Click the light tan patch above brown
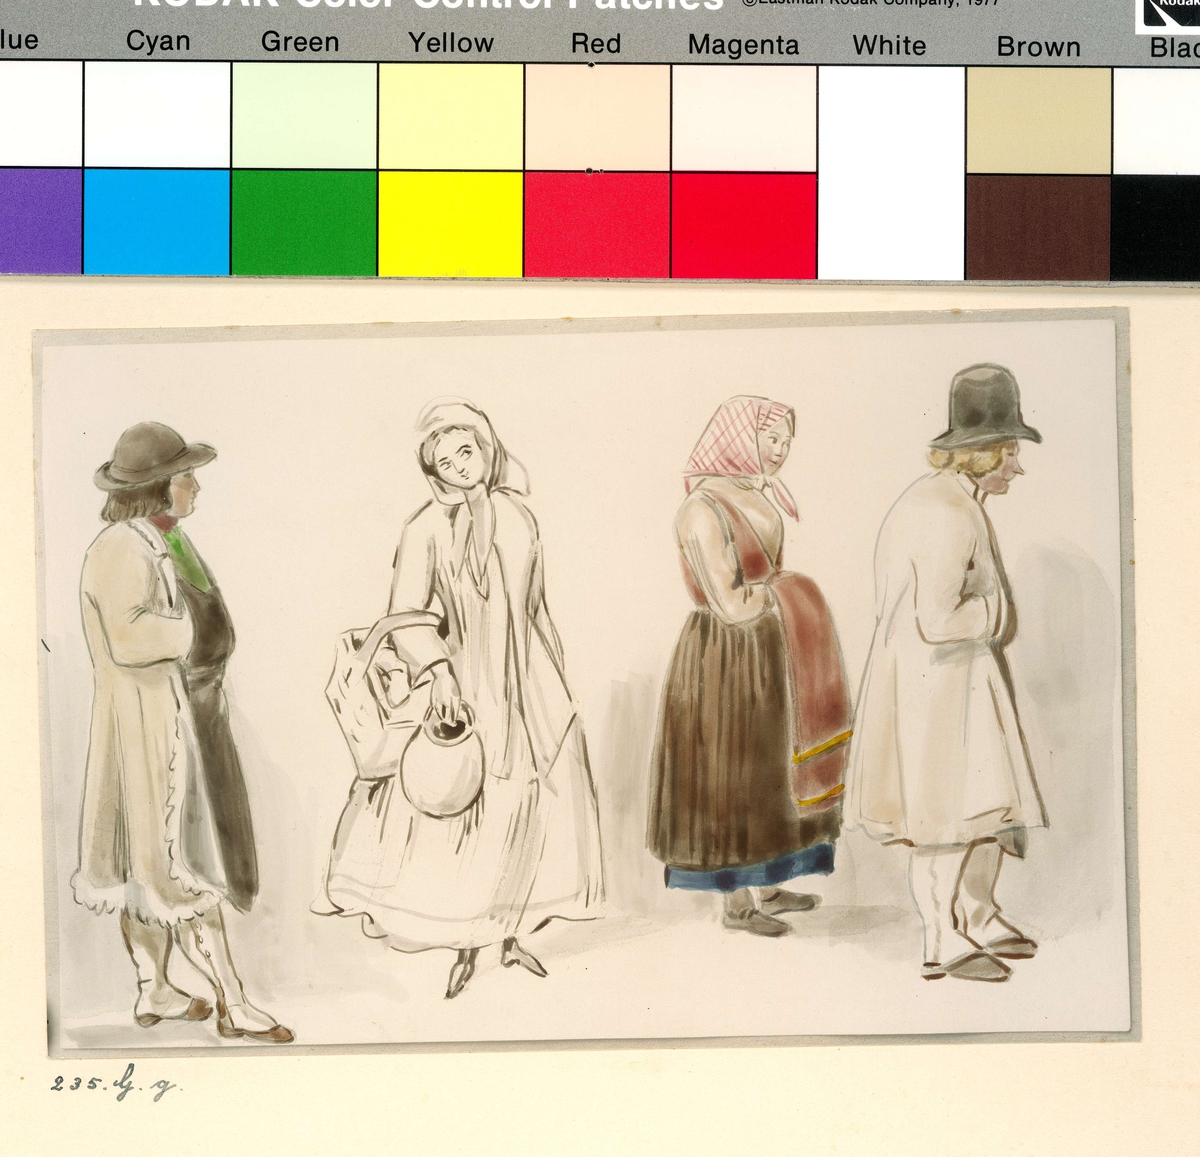Viewport: 1200px width, 1157px height. [x=1037, y=121]
